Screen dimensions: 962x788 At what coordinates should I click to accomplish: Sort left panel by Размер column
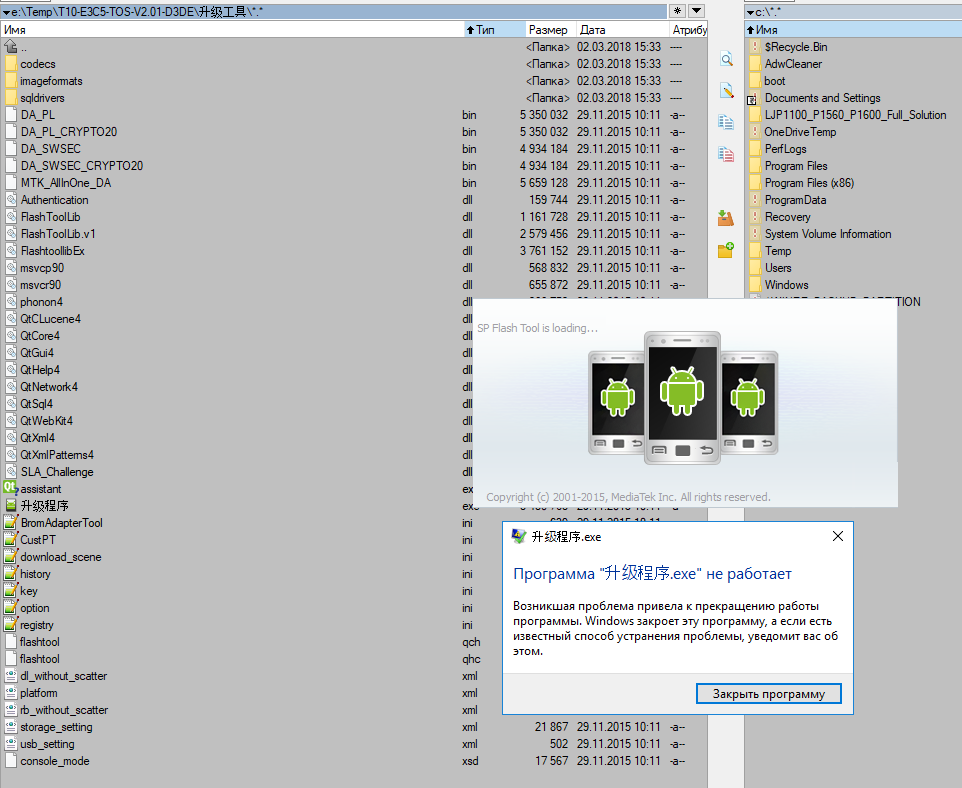coord(548,30)
